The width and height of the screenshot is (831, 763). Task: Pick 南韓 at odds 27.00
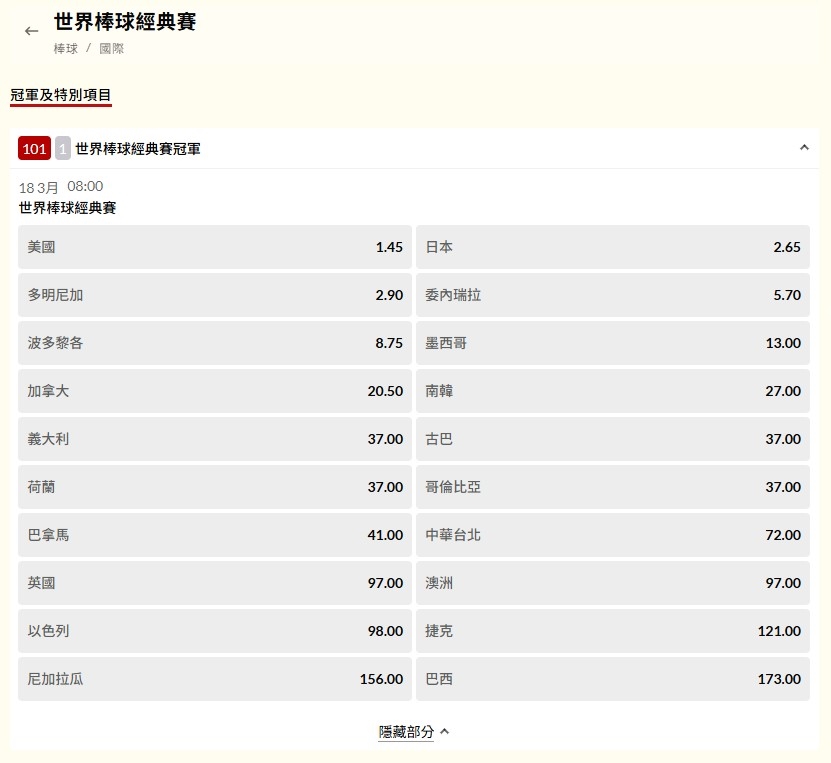pos(612,391)
